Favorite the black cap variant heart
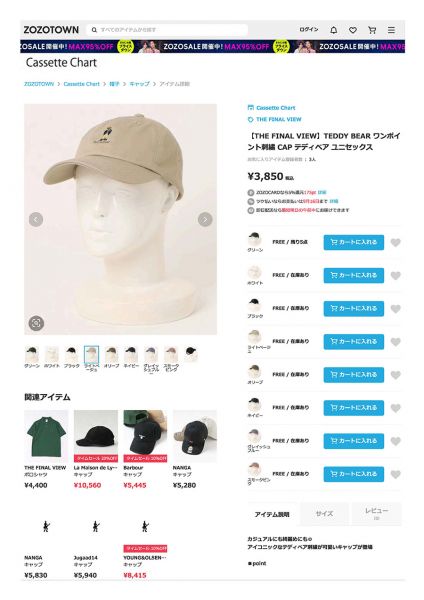This screenshot has height=600, width=424. tap(396, 308)
